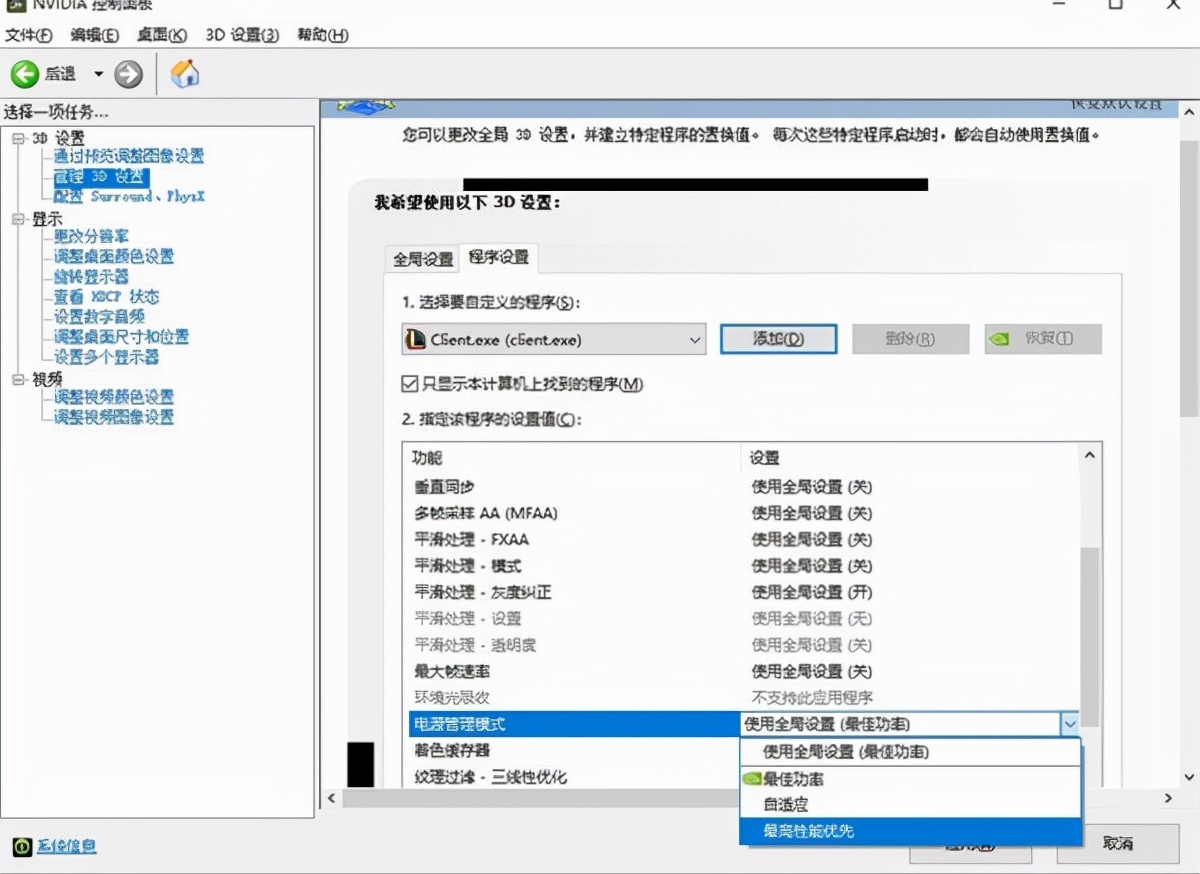This screenshot has height=874, width=1200.
Task: Collapse the 电源管理模式 setting dropdown
Action: [x=1070, y=723]
